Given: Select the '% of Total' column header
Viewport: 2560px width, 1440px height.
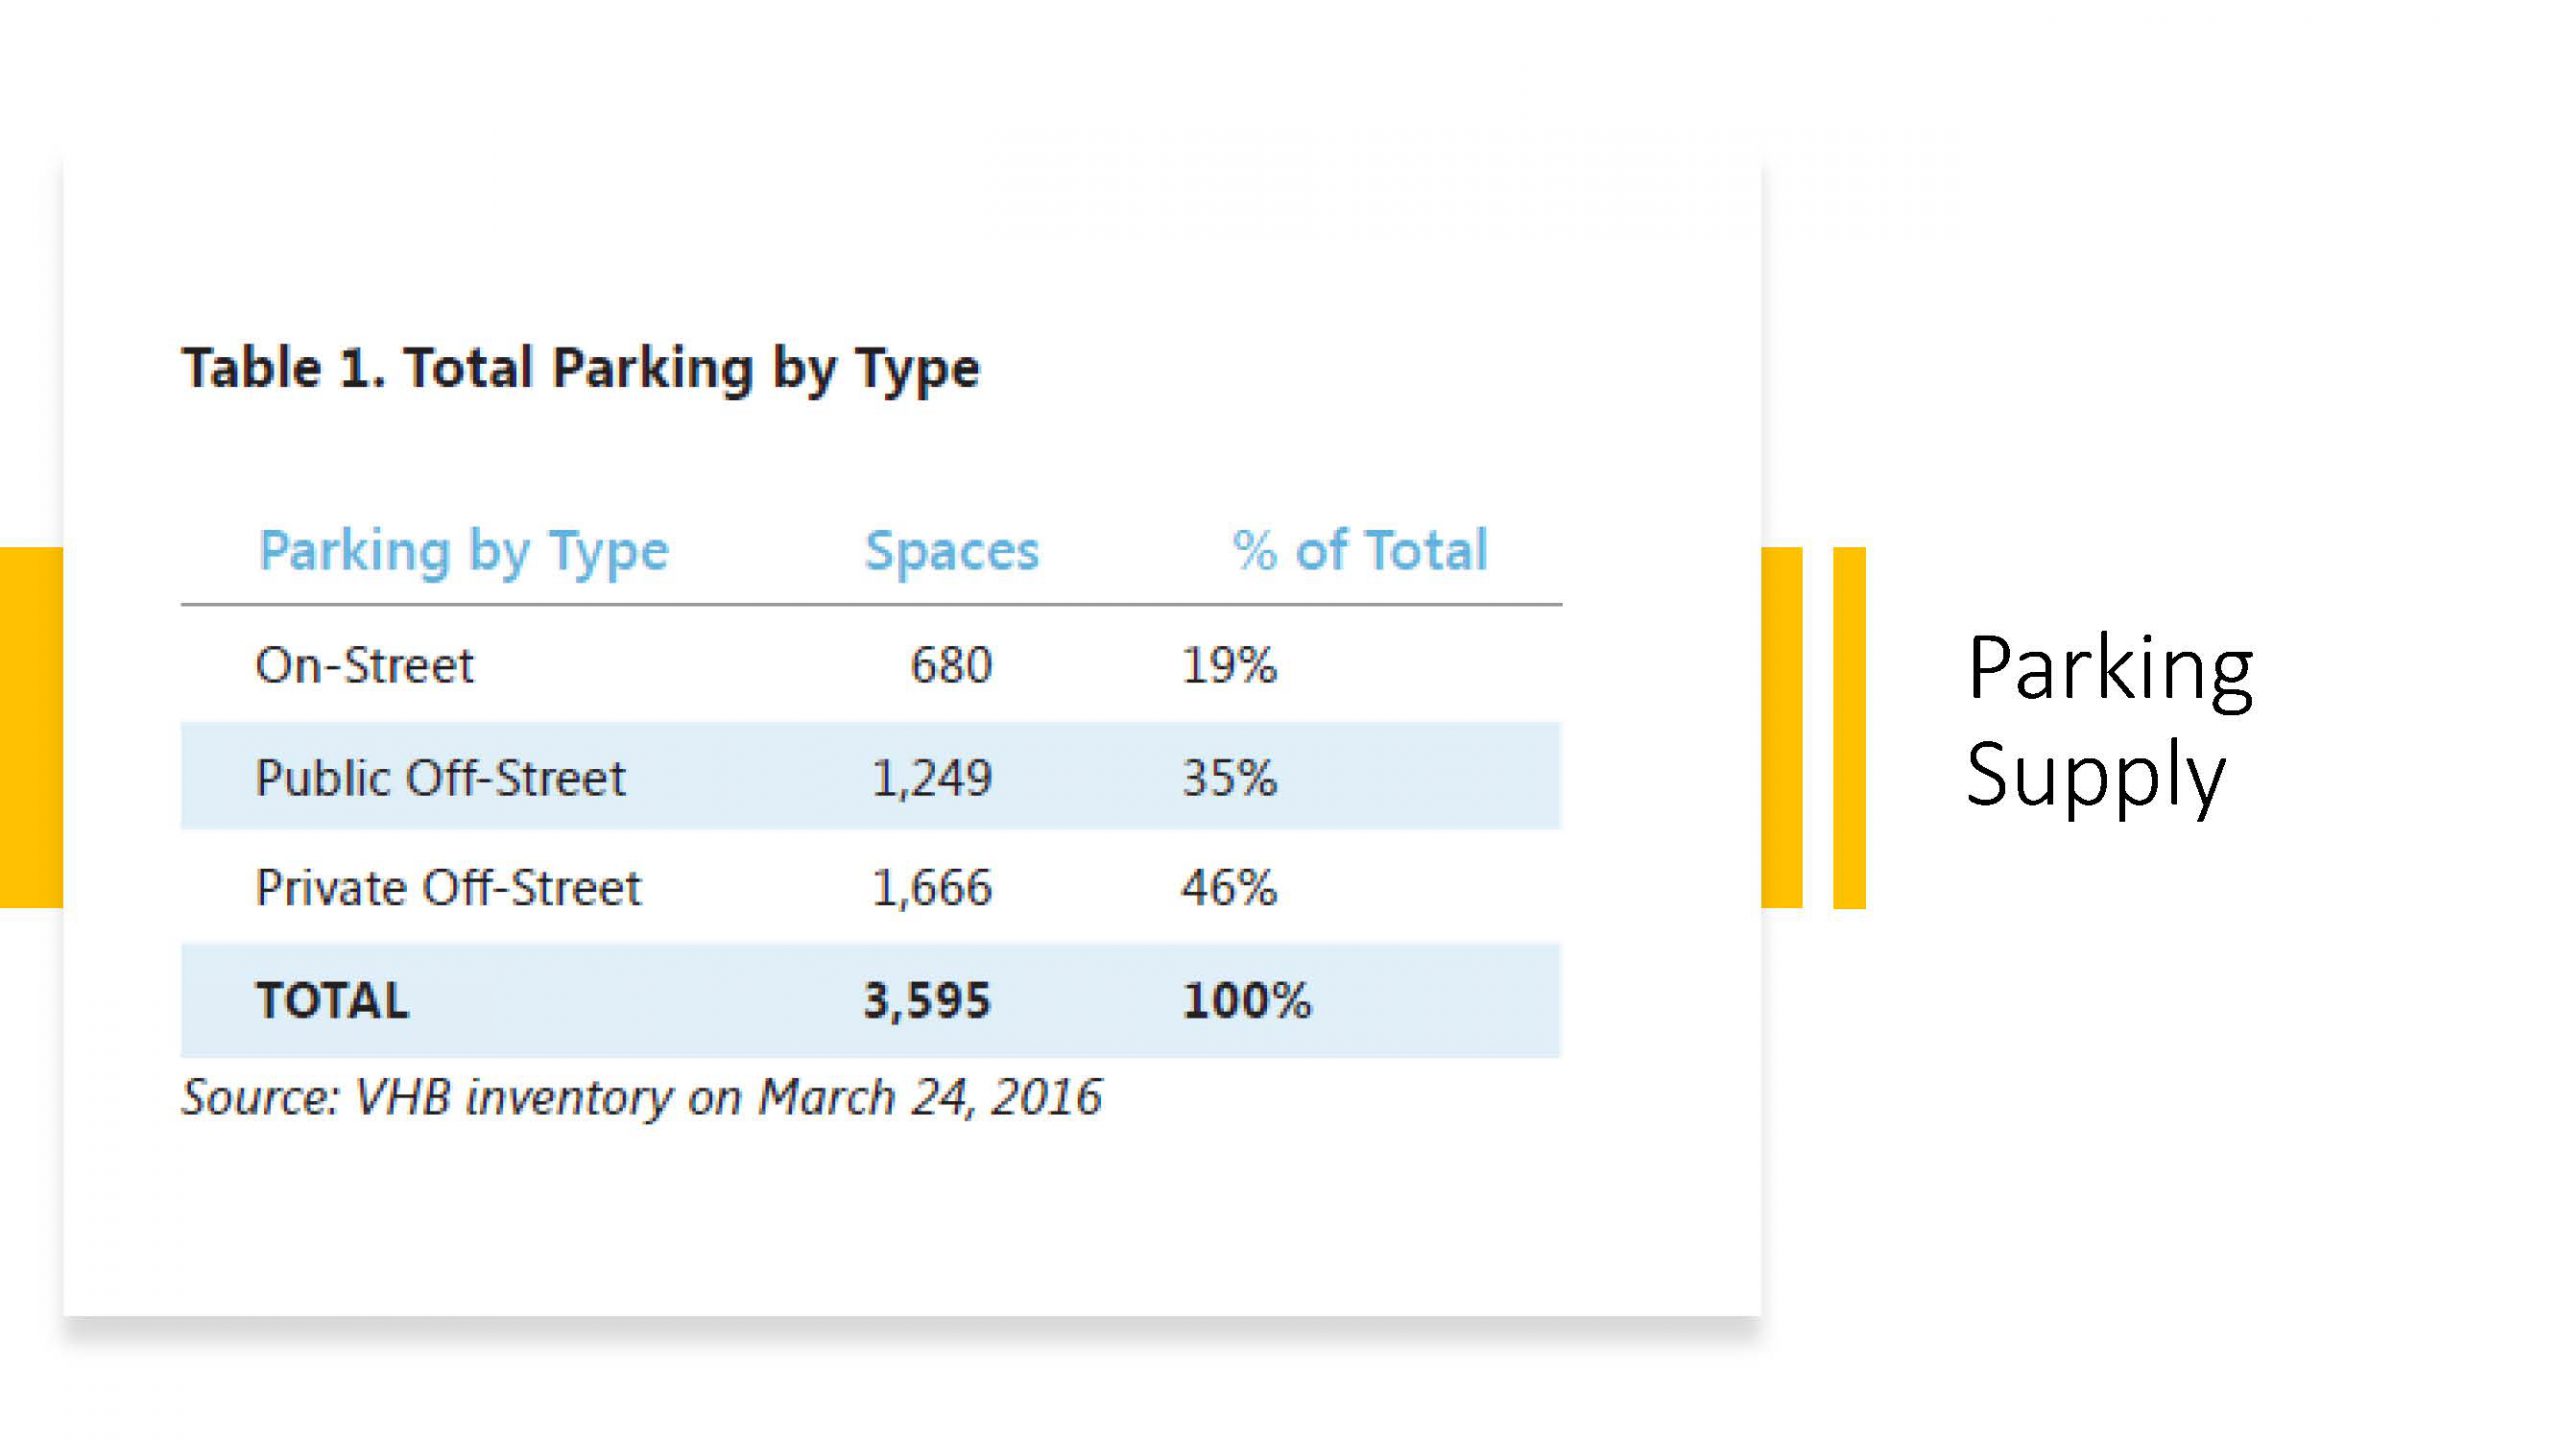Looking at the screenshot, I should (1360, 550).
